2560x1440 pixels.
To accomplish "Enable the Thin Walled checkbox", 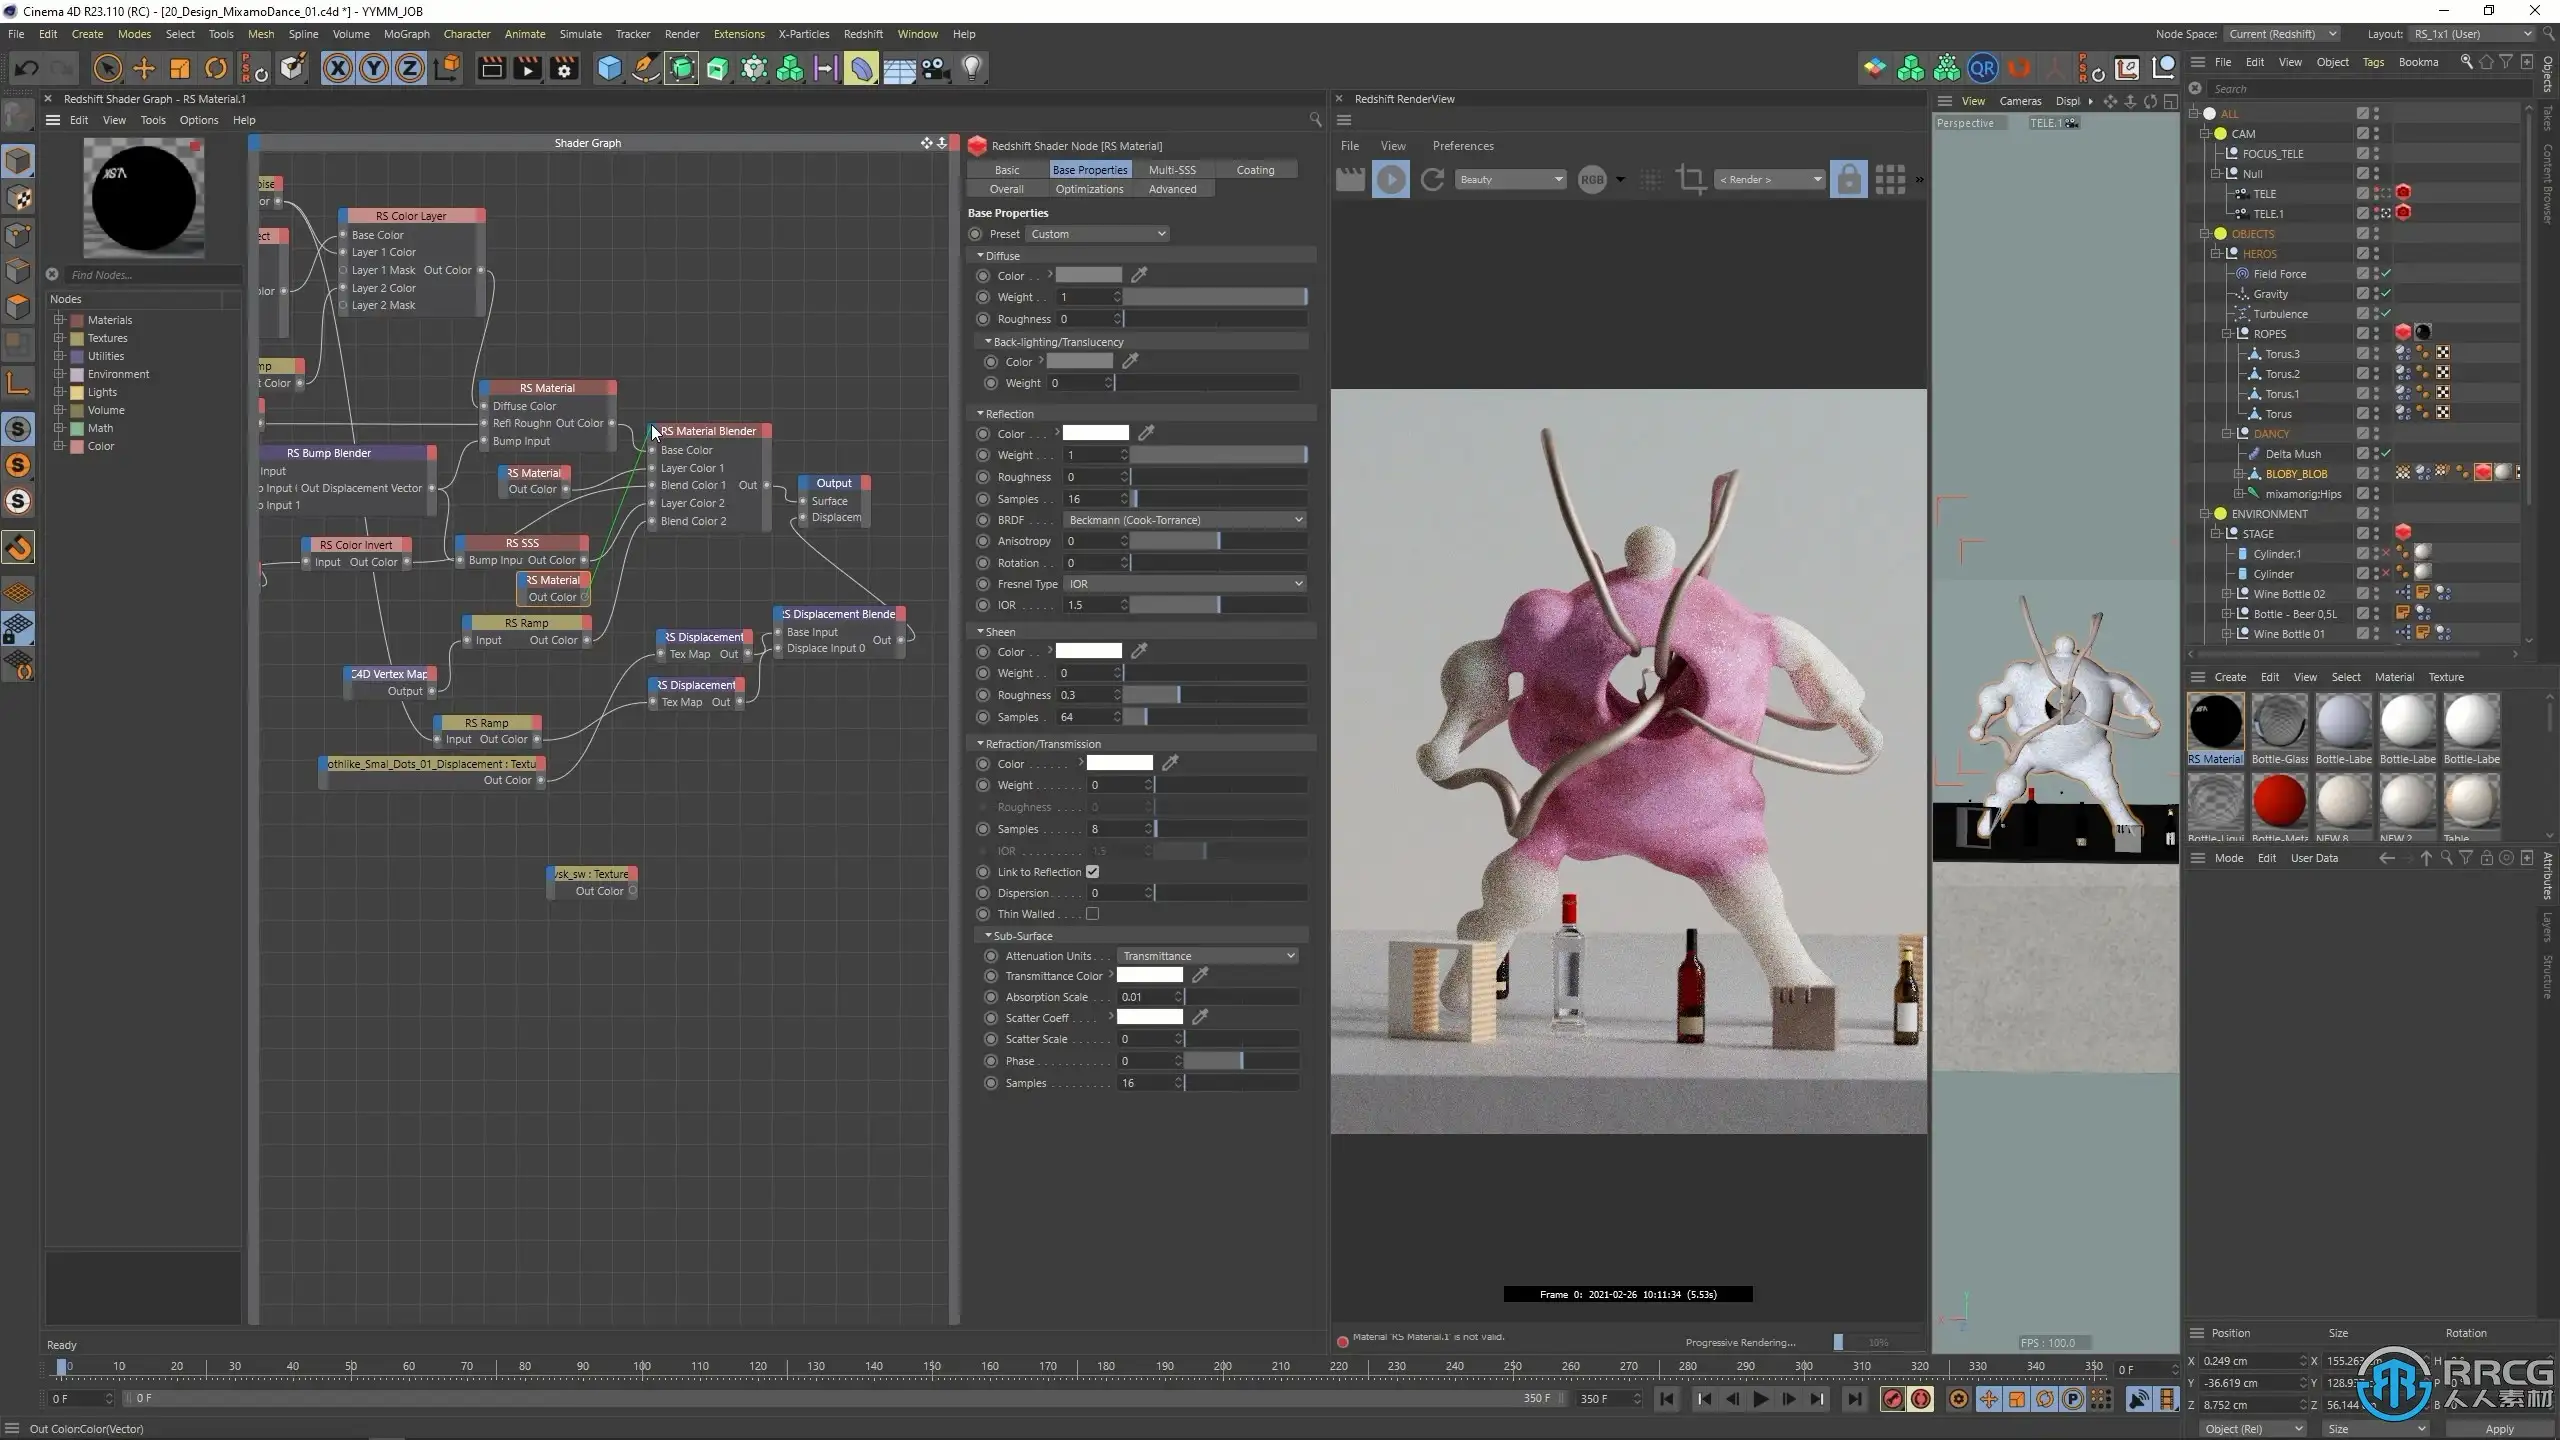I will point(1092,914).
